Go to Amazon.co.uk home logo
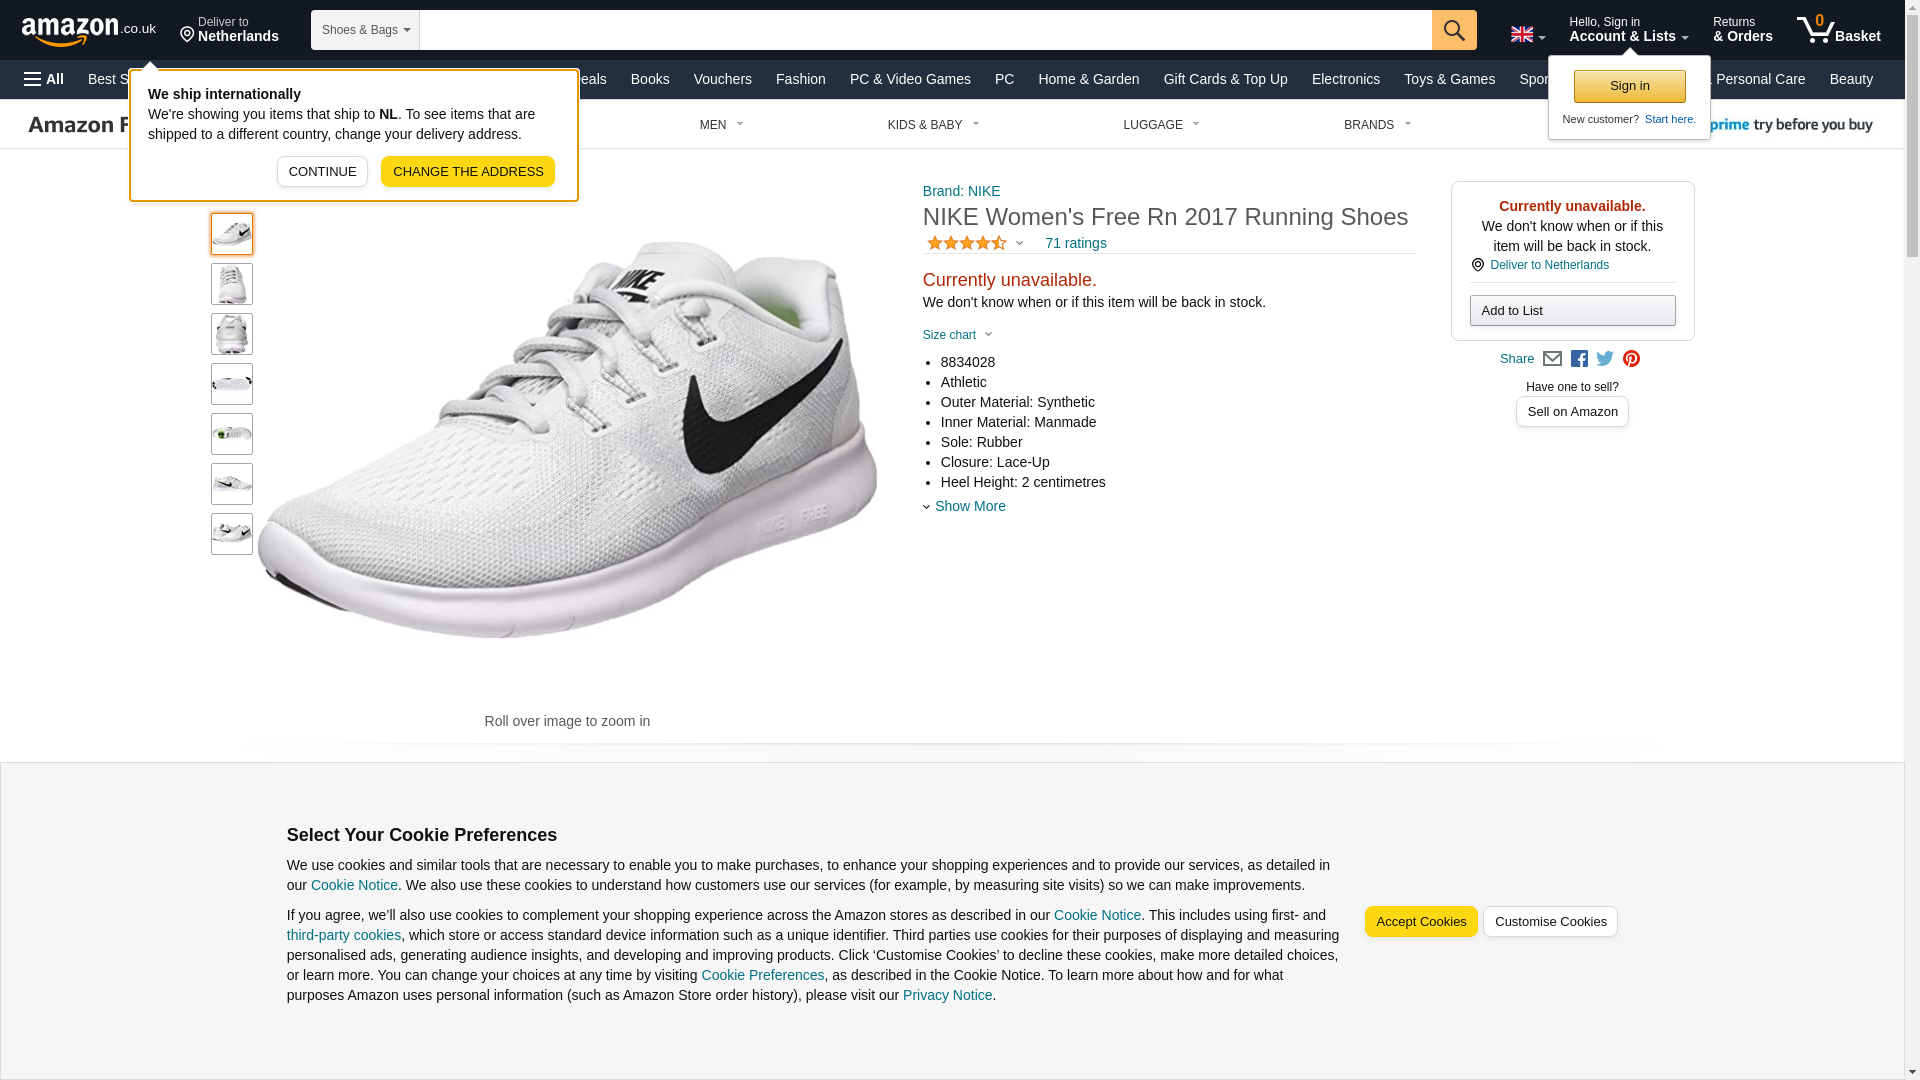 (89, 30)
